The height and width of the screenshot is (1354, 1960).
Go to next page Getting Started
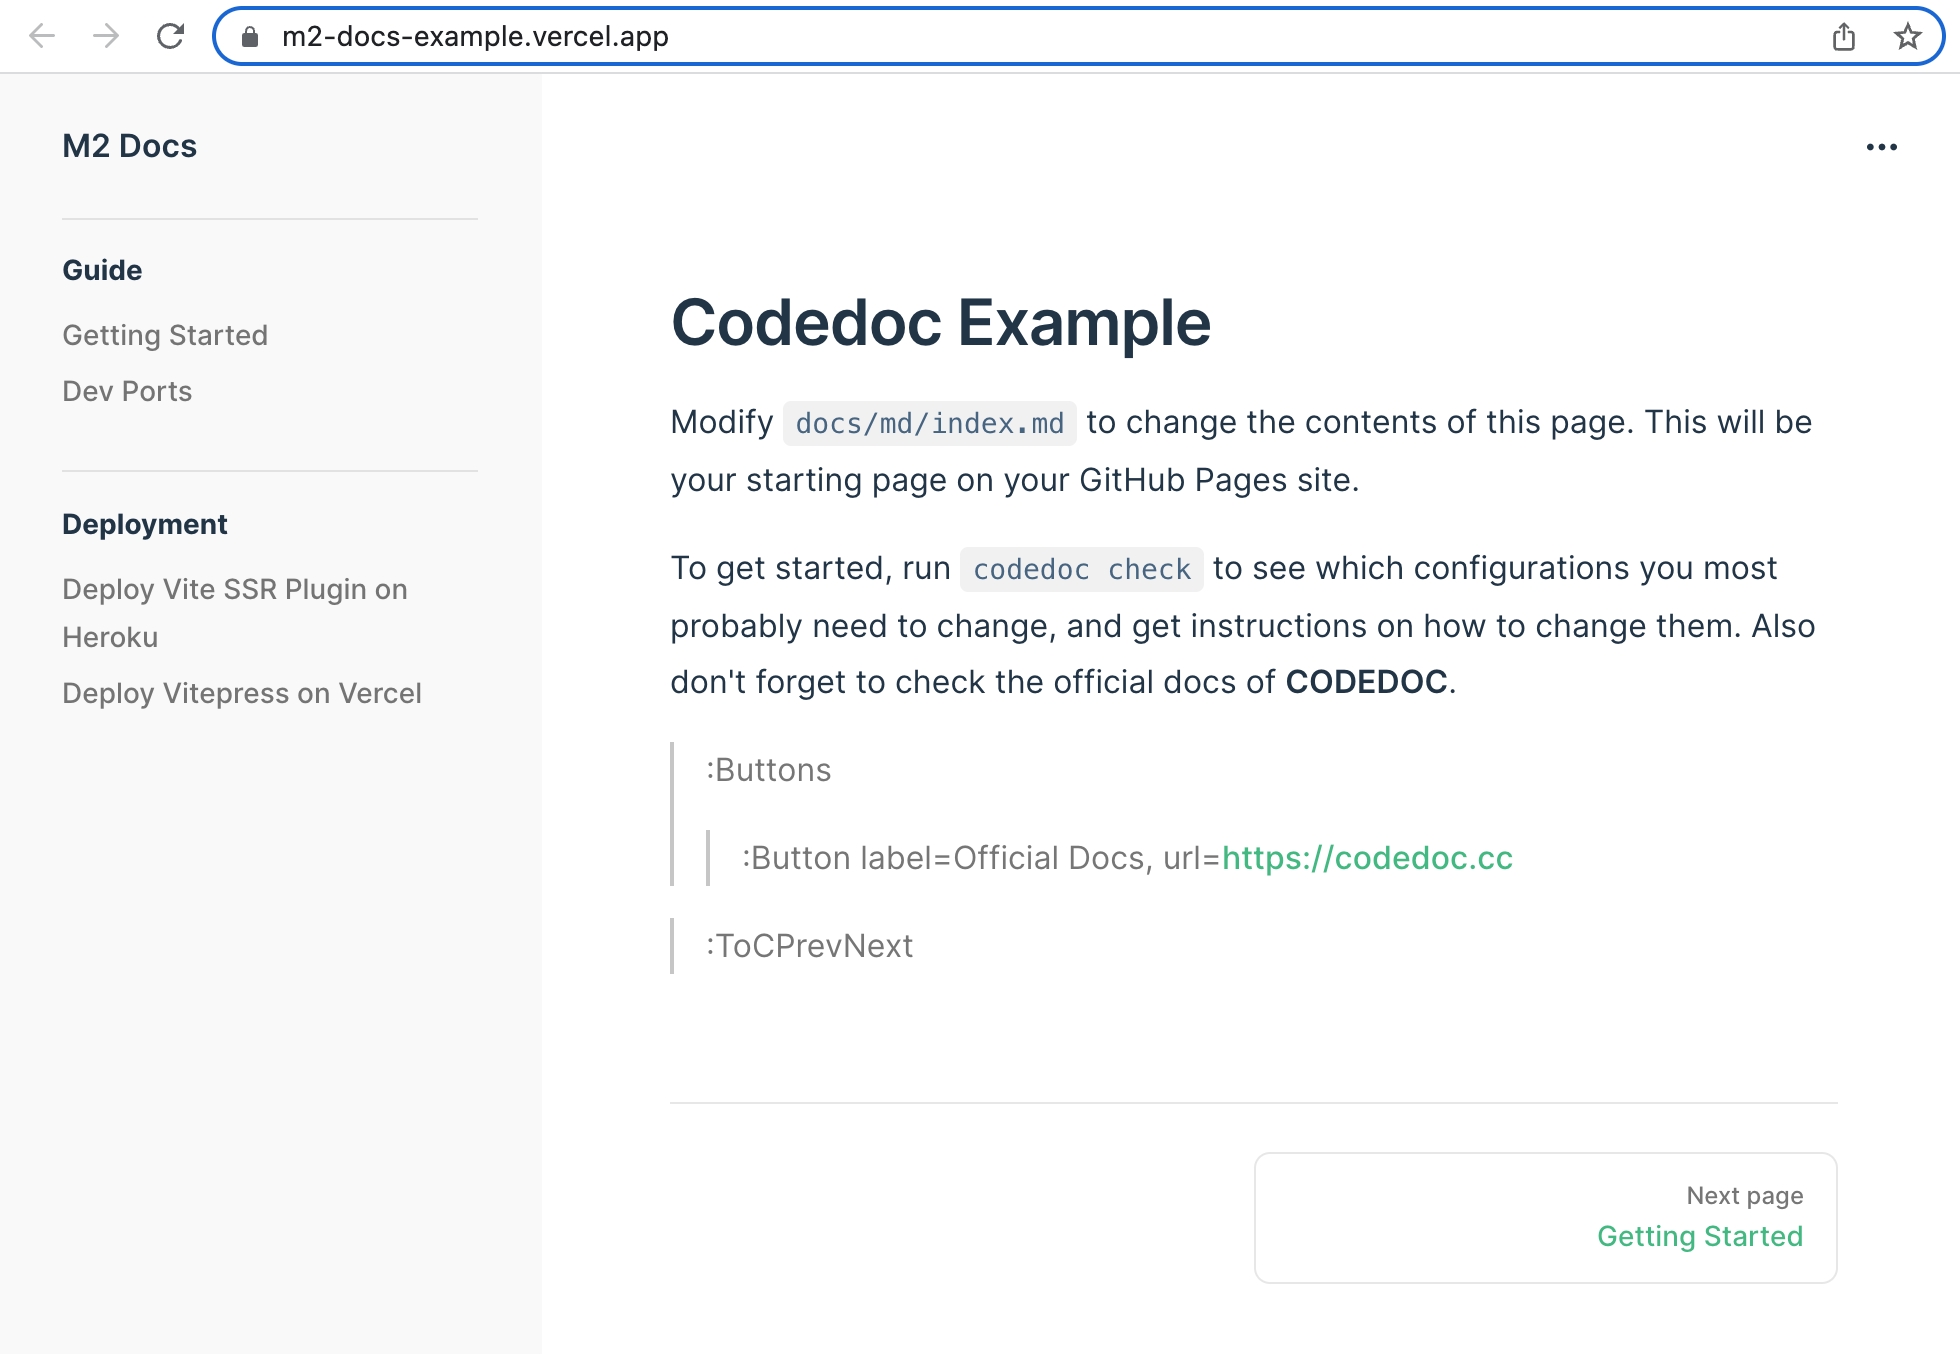pos(1699,1236)
